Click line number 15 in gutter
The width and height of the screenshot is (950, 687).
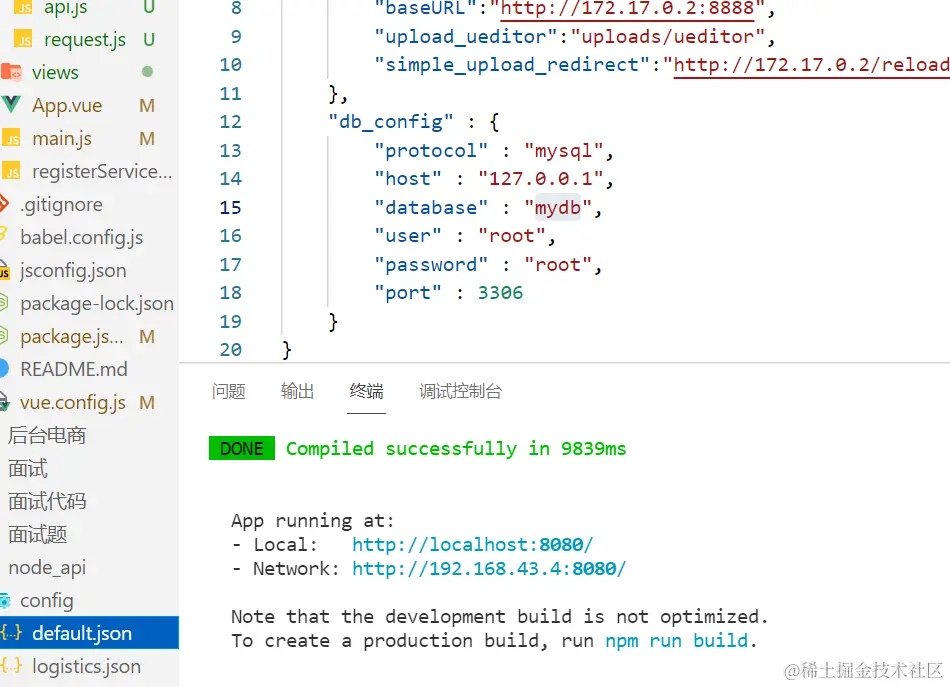click(x=230, y=208)
